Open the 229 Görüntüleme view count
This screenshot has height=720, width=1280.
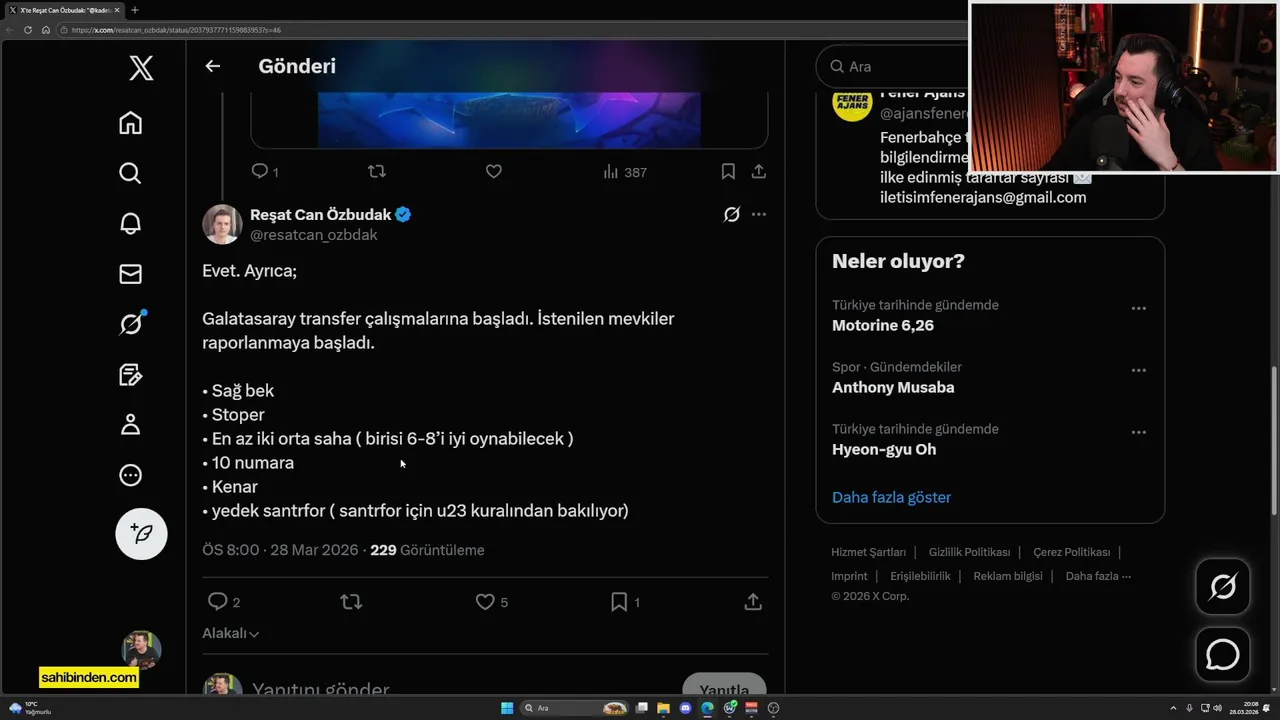click(x=427, y=550)
